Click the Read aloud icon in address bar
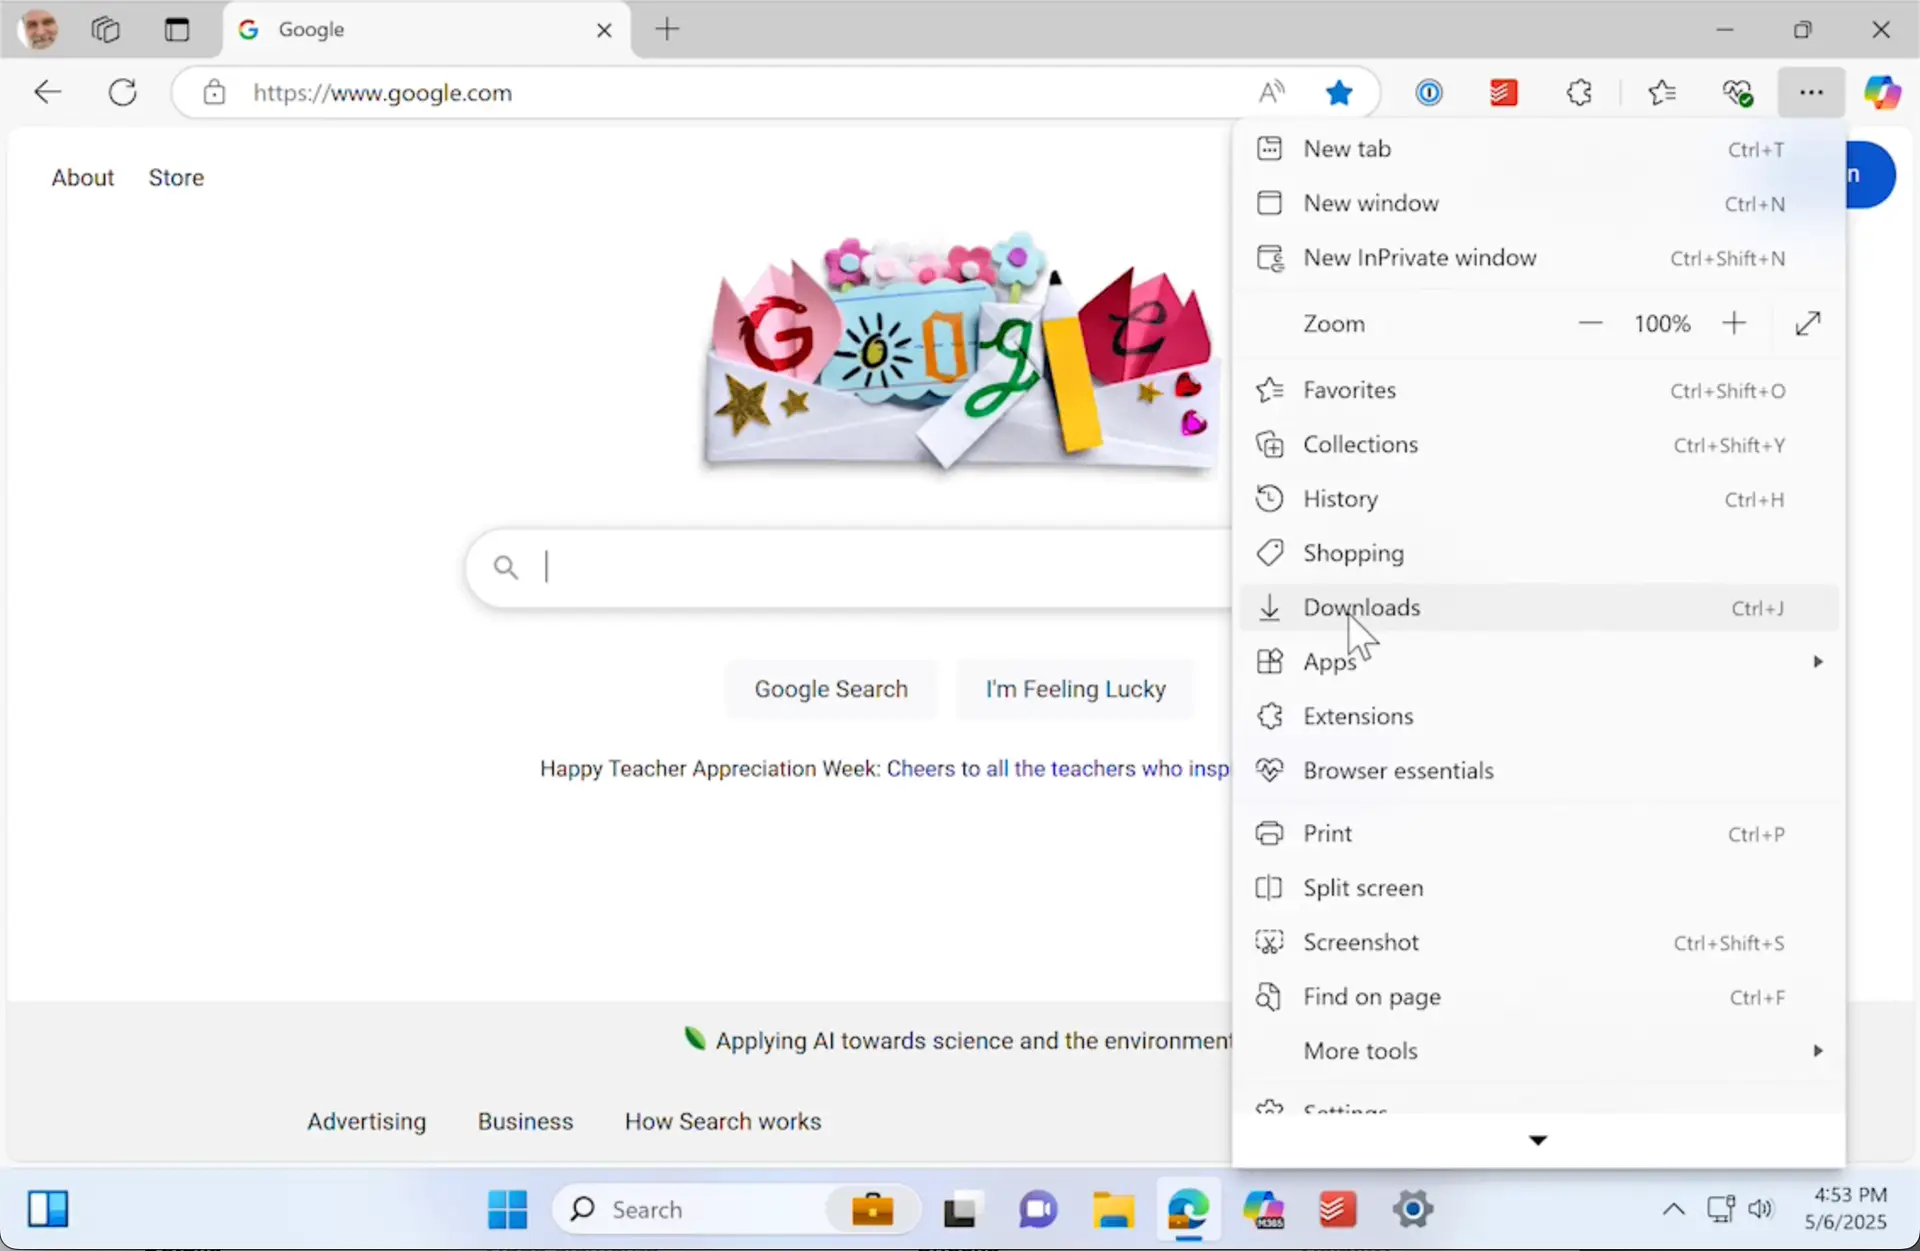This screenshot has height=1251, width=1920. click(x=1271, y=93)
